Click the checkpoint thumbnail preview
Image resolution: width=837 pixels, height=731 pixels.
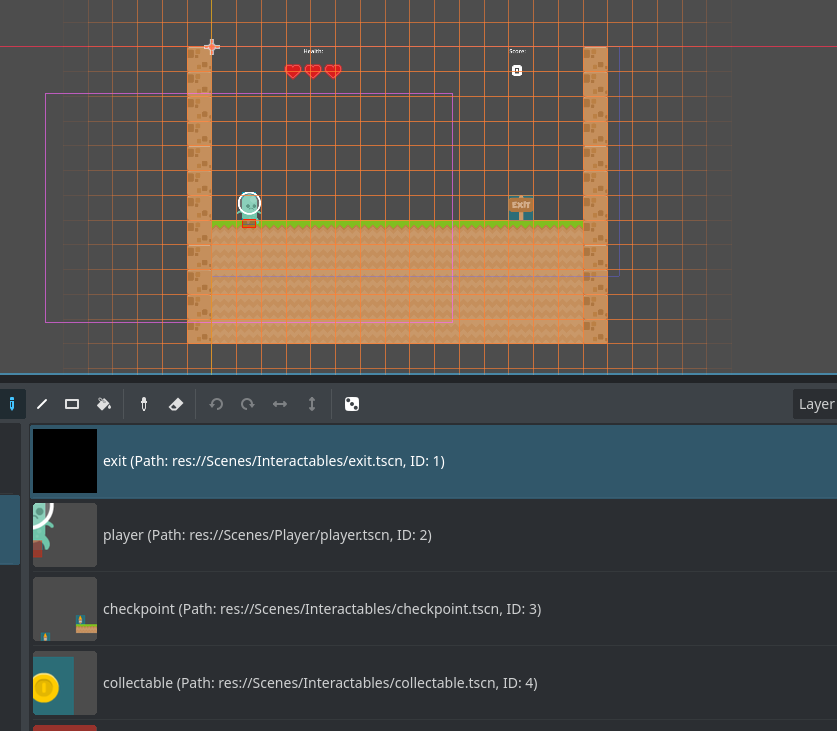65,609
